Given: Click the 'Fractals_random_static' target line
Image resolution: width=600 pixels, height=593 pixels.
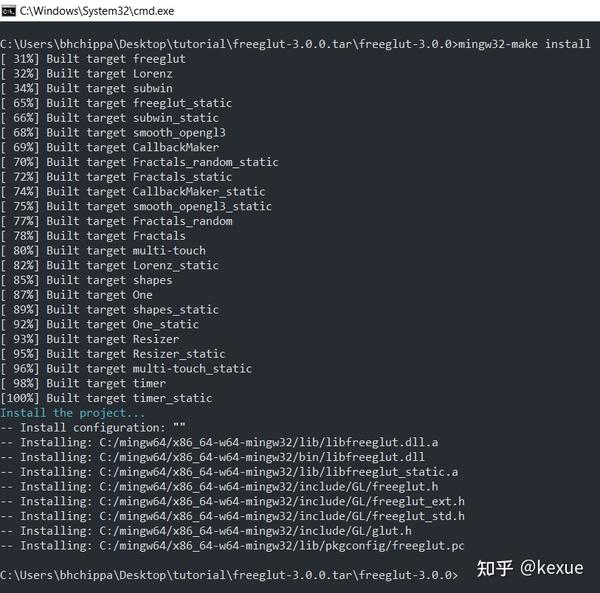Looking at the screenshot, I should click(x=139, y=162).
